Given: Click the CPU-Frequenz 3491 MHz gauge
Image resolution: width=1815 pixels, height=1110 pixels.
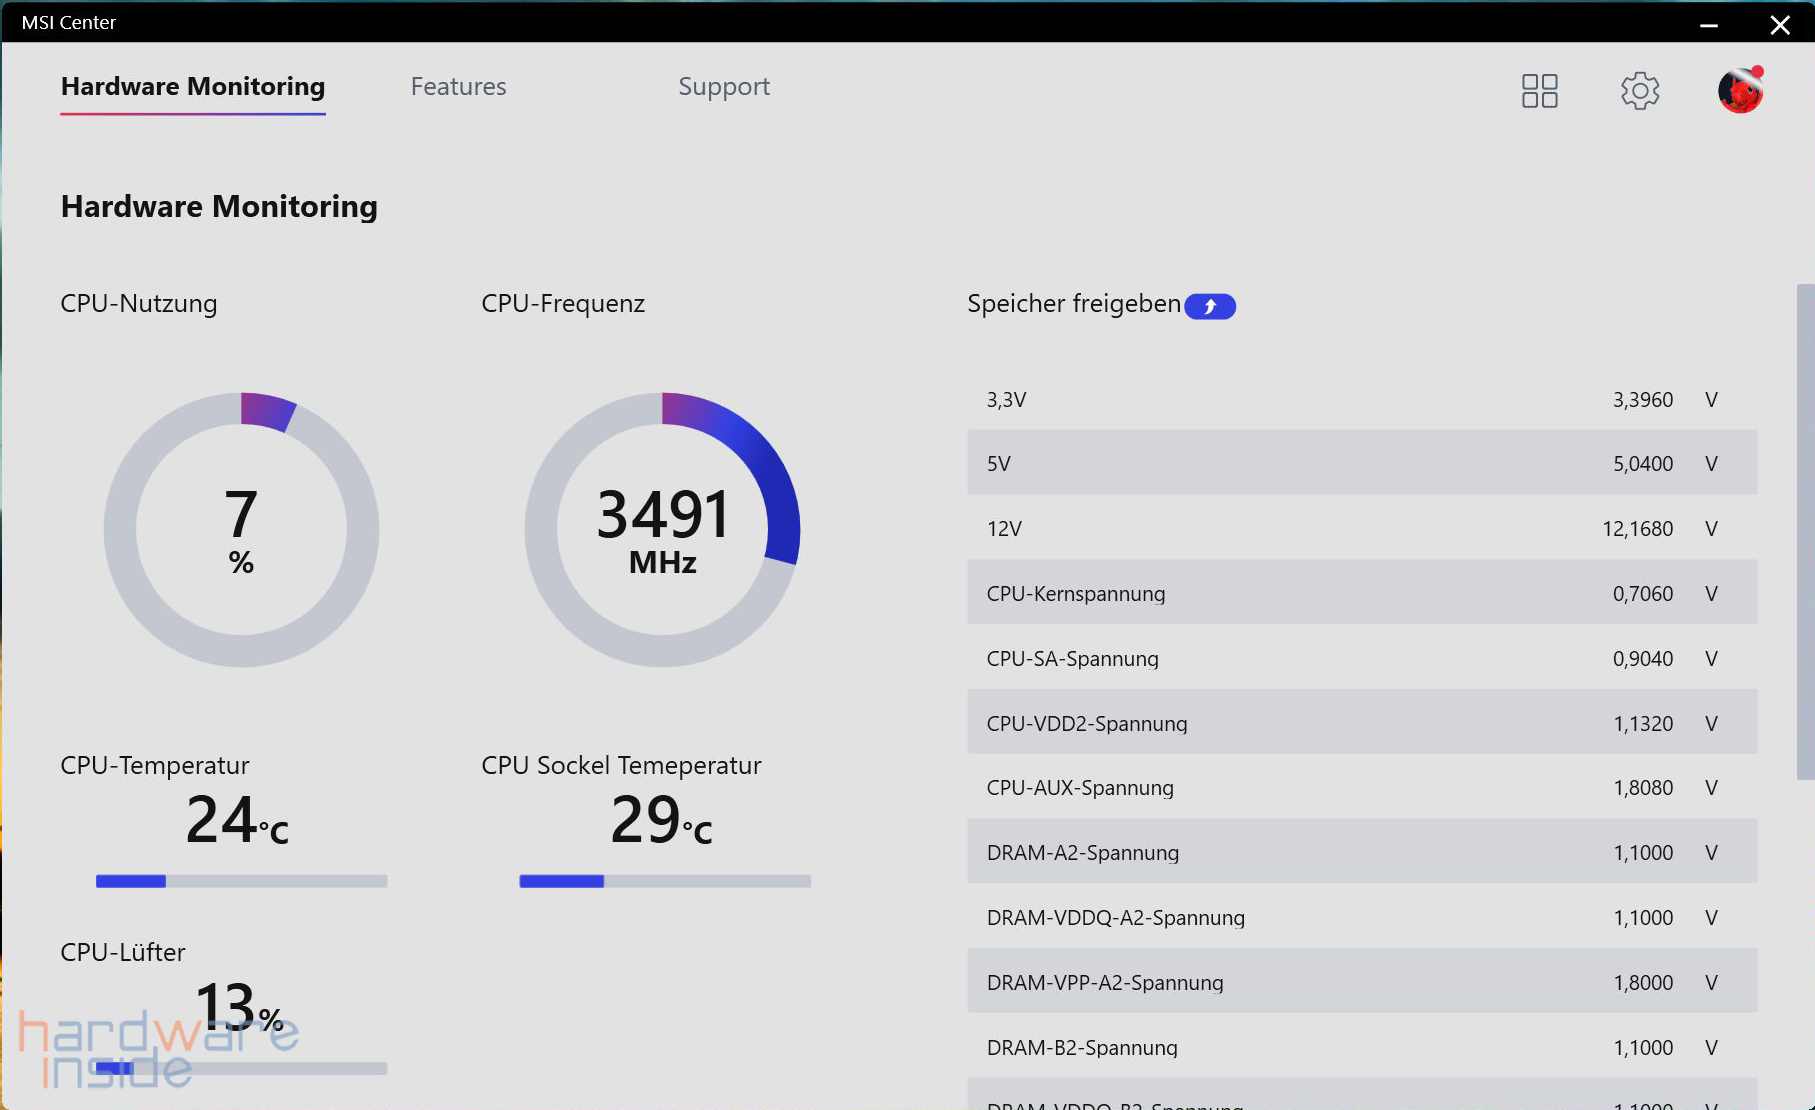Looking at the screenshot, I should pos(662,529).
